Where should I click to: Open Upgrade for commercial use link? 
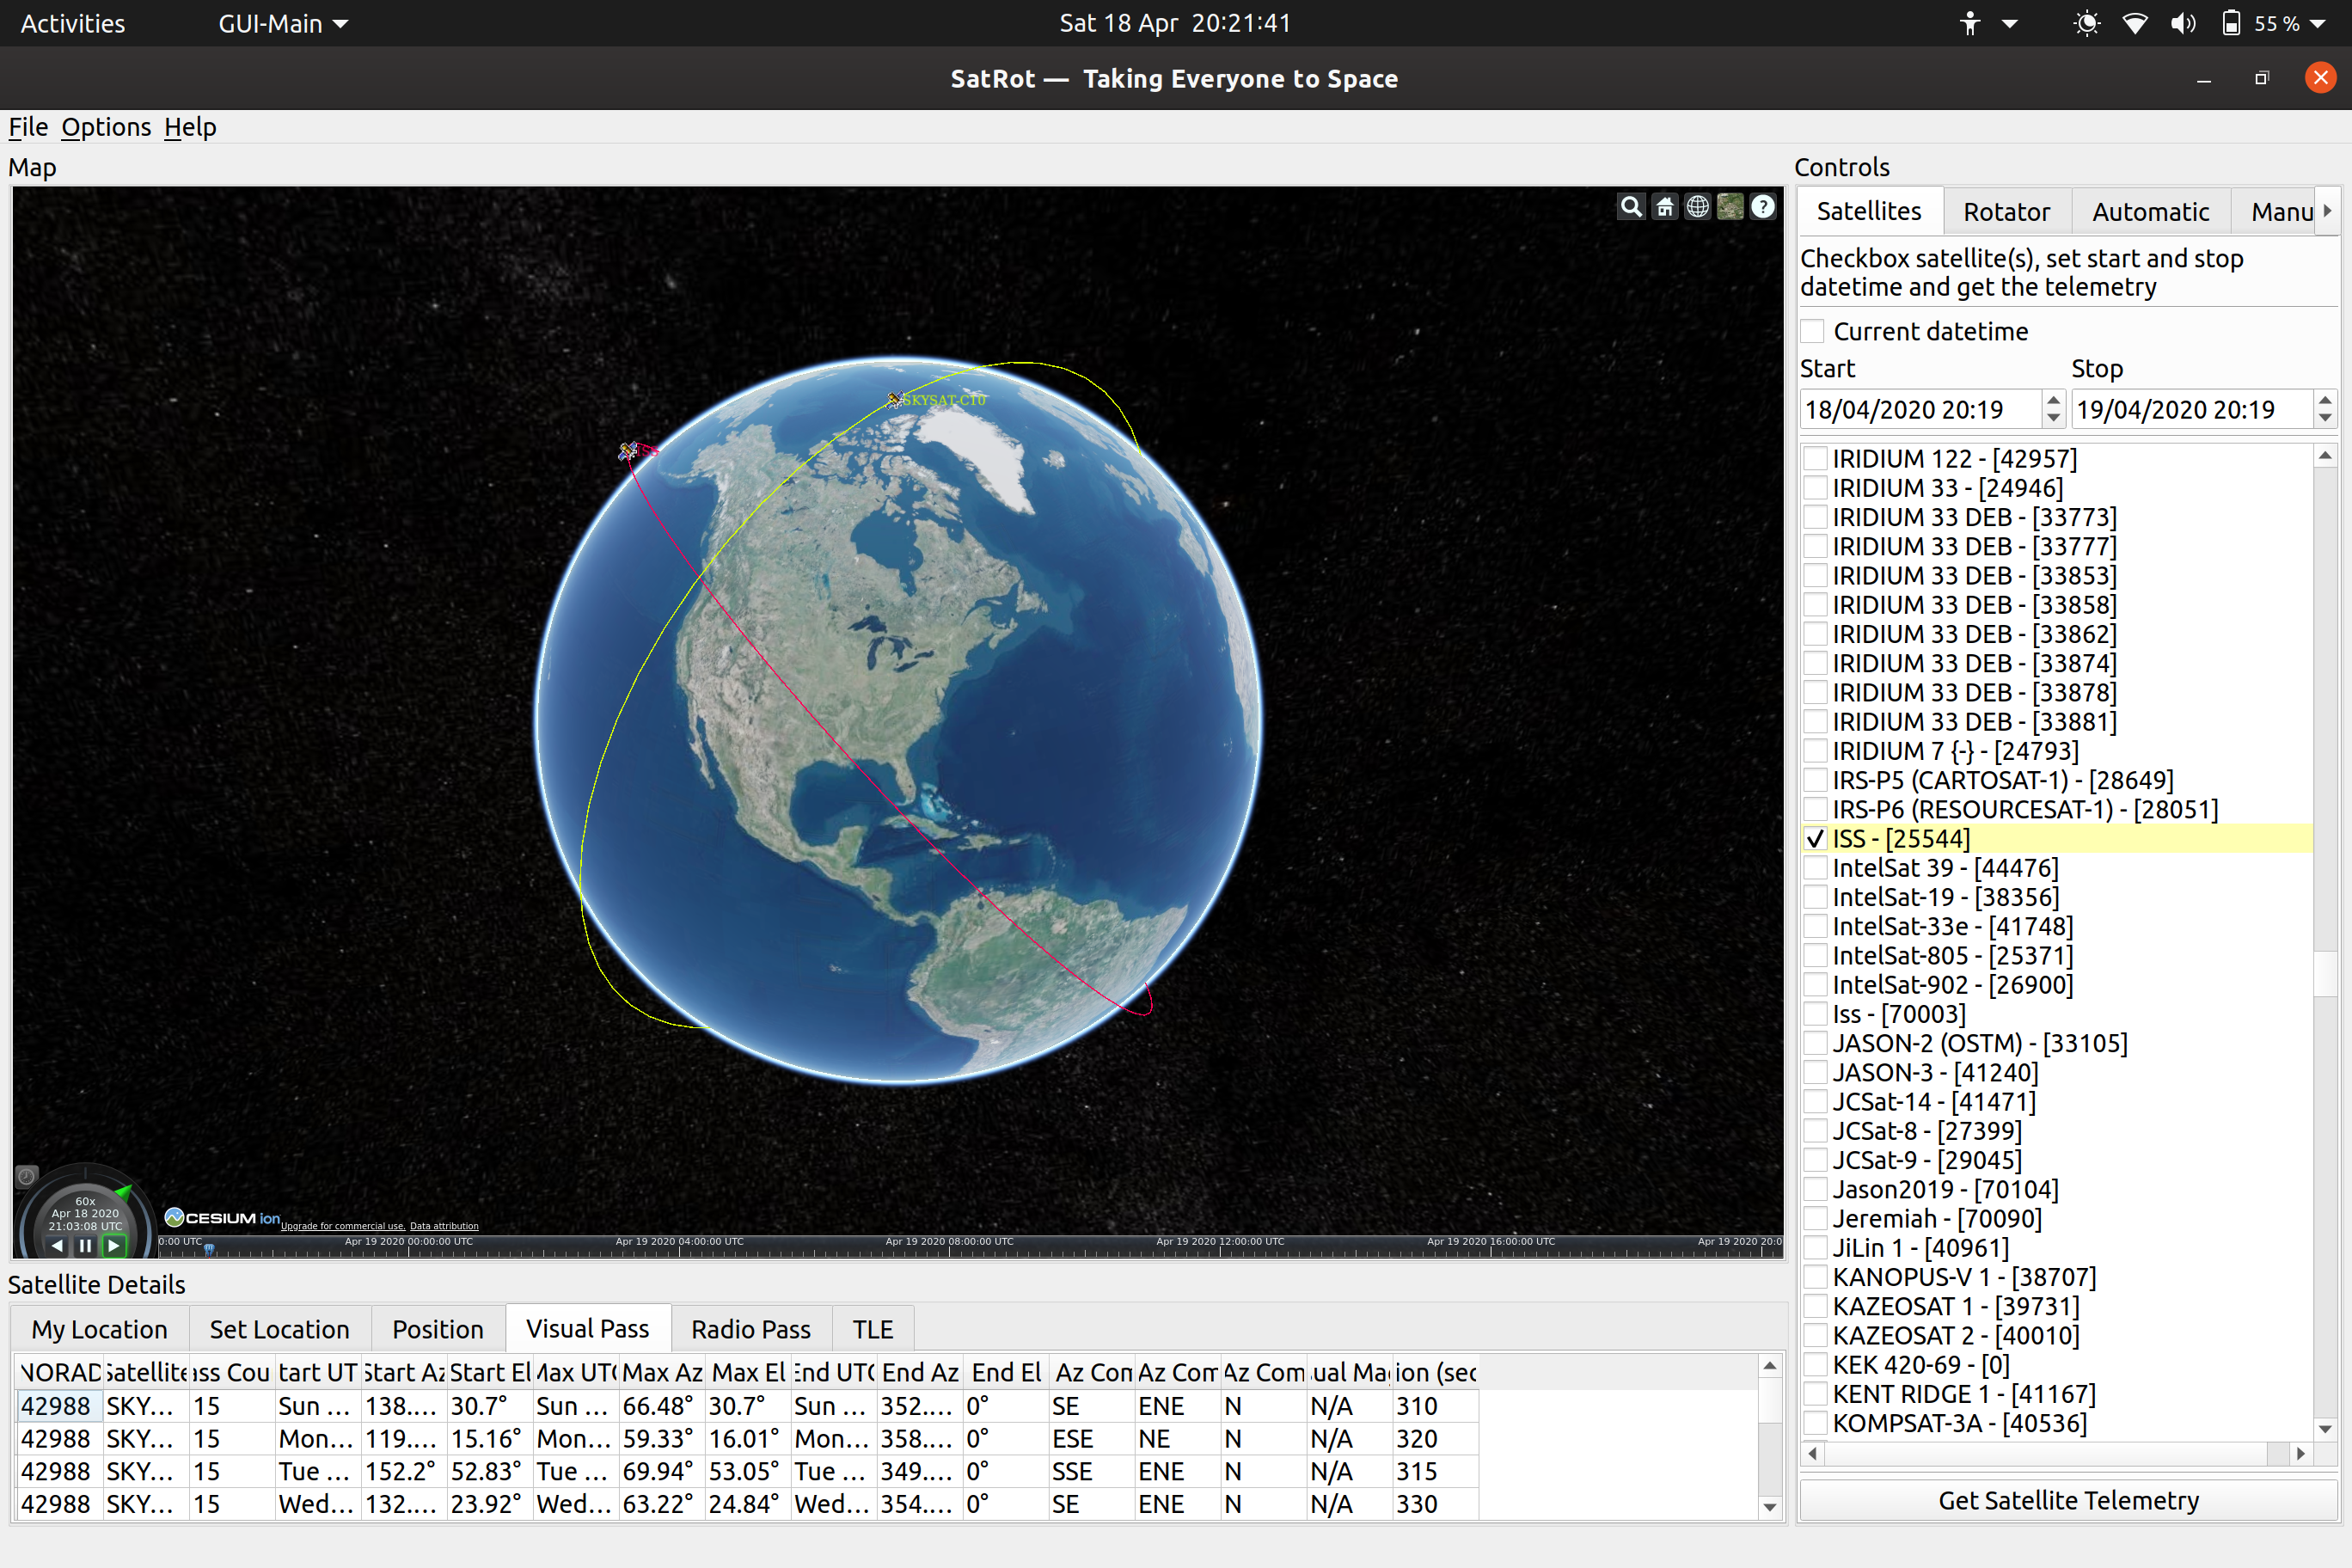pos(343,1226)
